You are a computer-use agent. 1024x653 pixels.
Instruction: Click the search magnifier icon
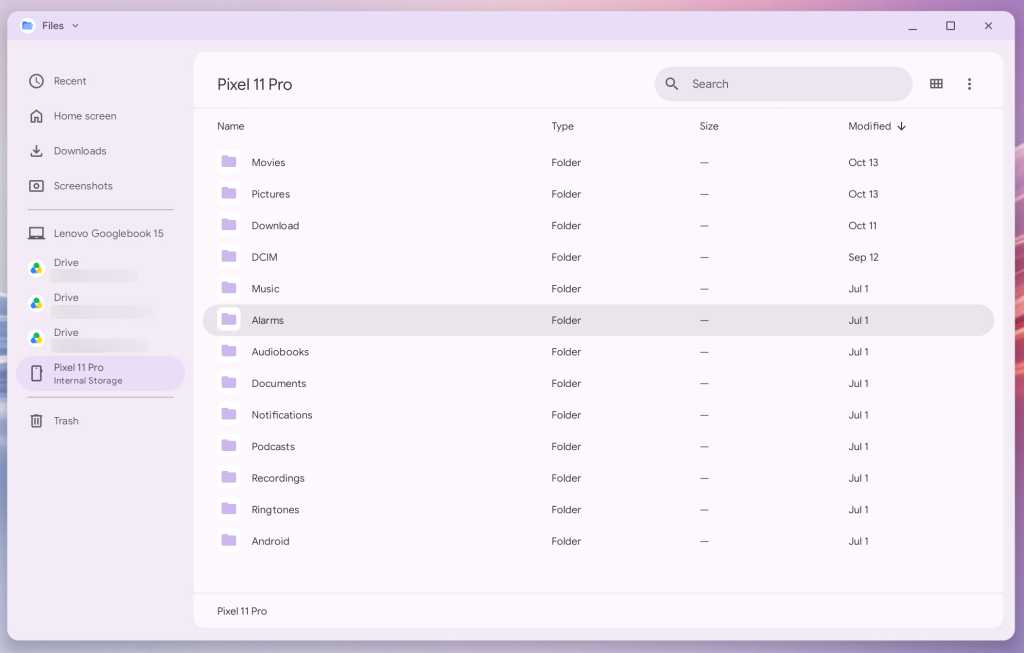click(671, 84)
